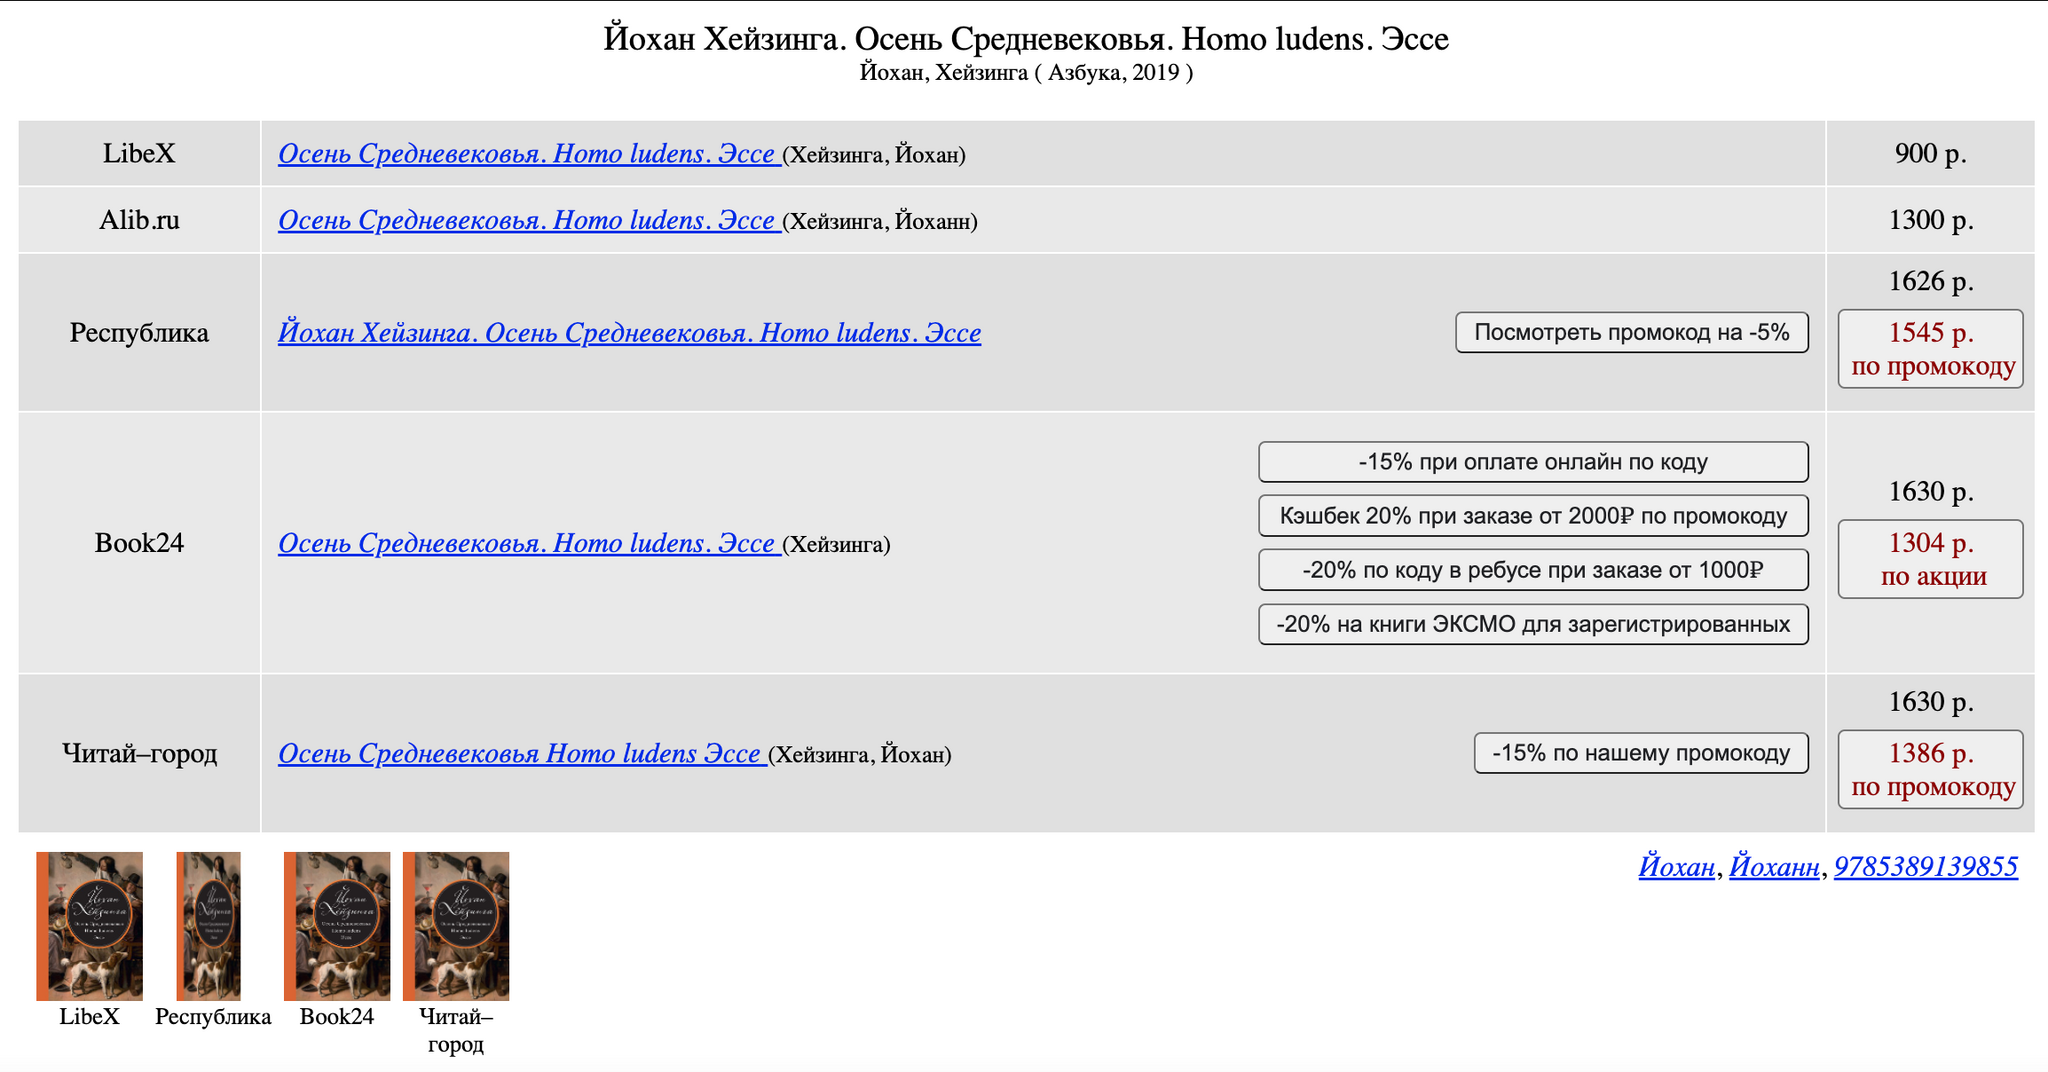This screenshot has width=2048, height=1072.
Task: Open the Йохан author link
Action: [x=1676, y=866]
